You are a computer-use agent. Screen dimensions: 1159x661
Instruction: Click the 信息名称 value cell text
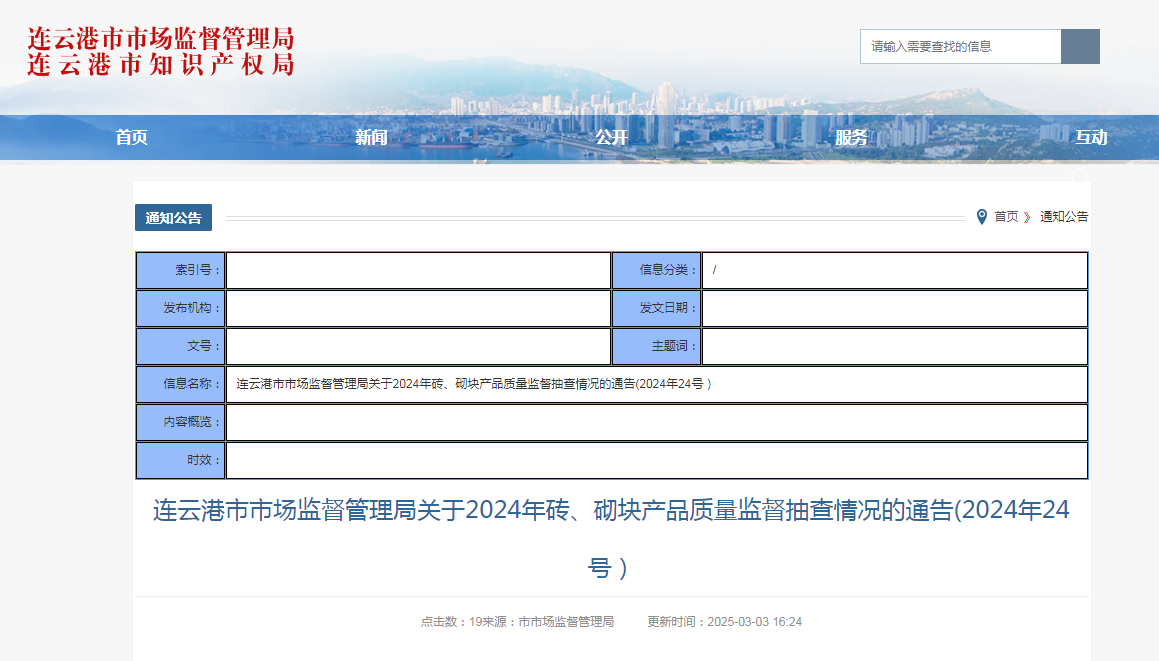474,384
